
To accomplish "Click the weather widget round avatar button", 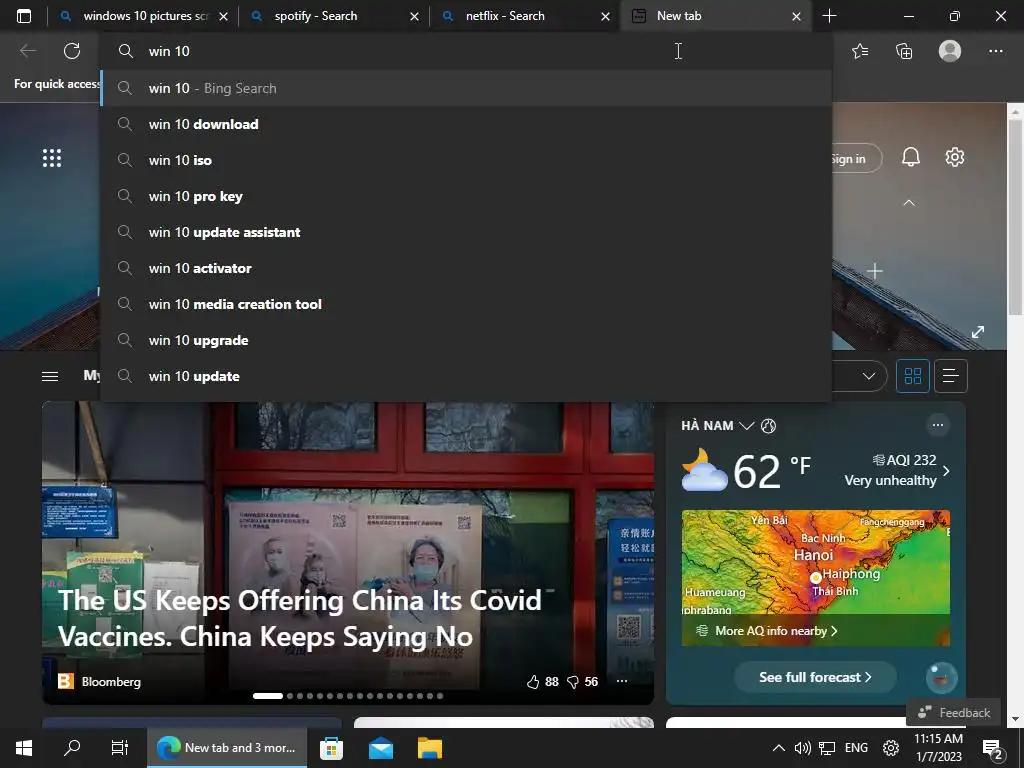I will (942, 677).
